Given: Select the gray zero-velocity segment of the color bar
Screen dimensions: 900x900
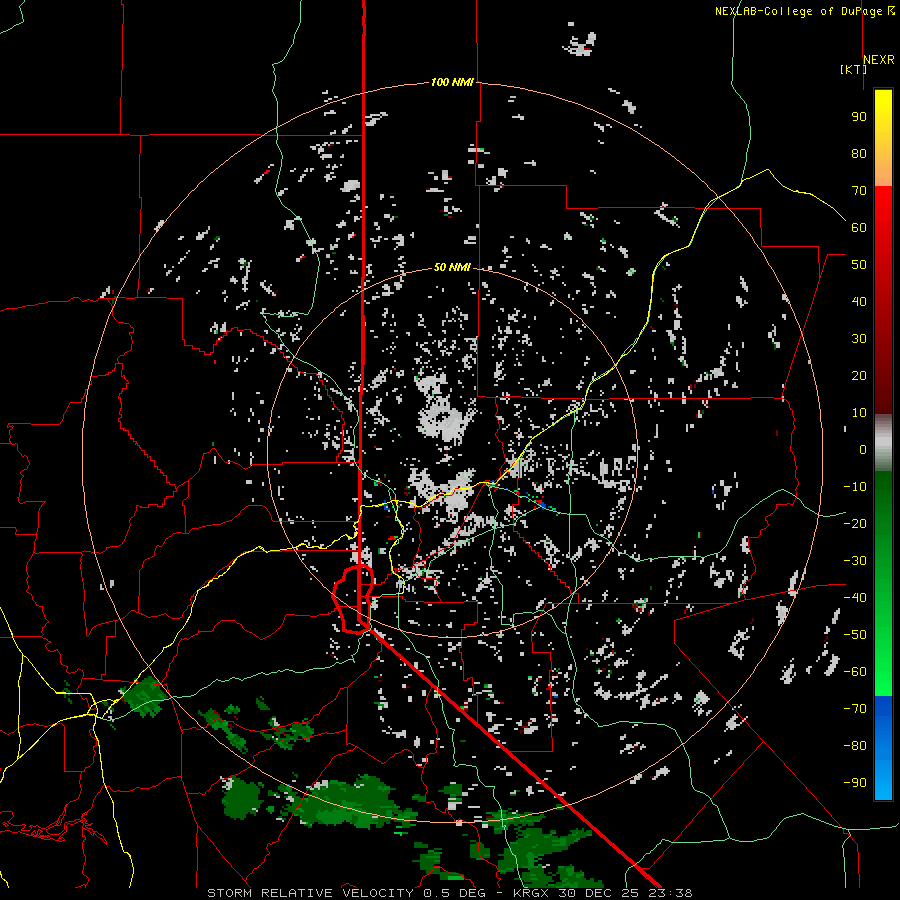Looking at the screenshot, I should (x=883, y=443).
